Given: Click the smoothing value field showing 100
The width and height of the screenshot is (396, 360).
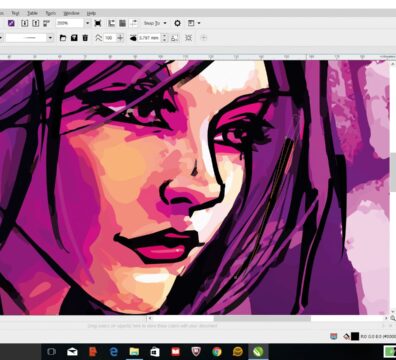Looking at the screenshot, I should [109, 38].
